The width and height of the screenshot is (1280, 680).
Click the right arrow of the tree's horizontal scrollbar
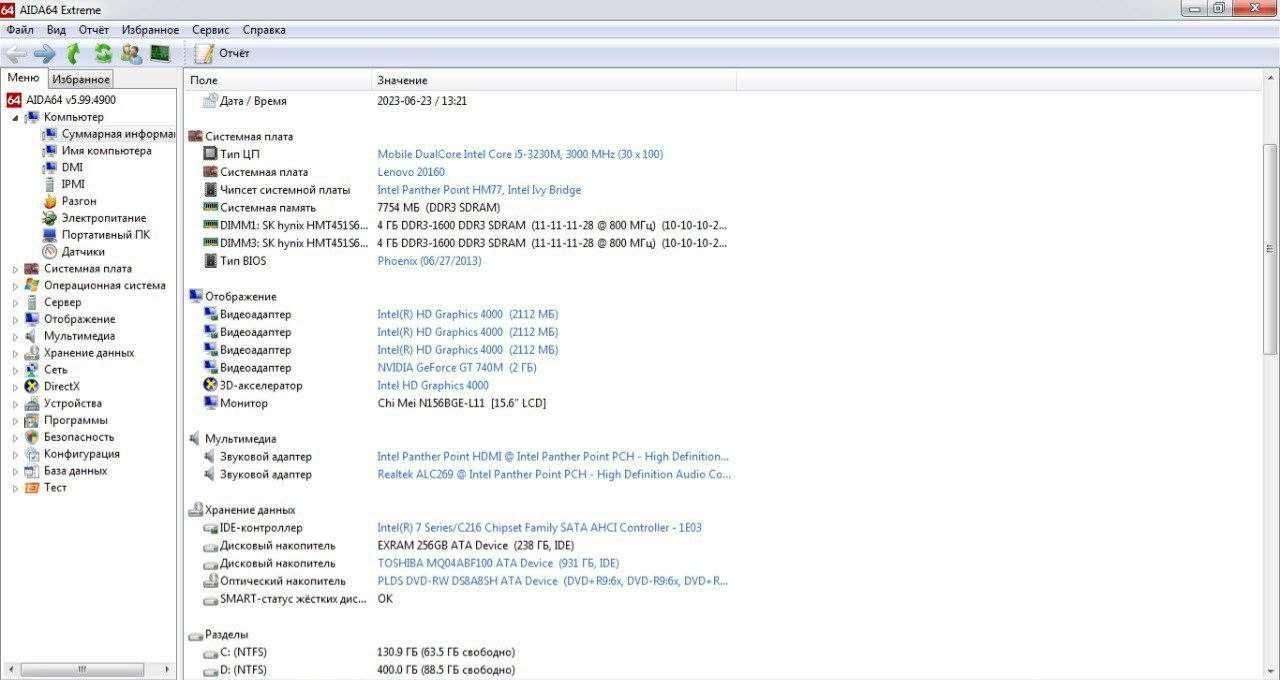[168, 669]
